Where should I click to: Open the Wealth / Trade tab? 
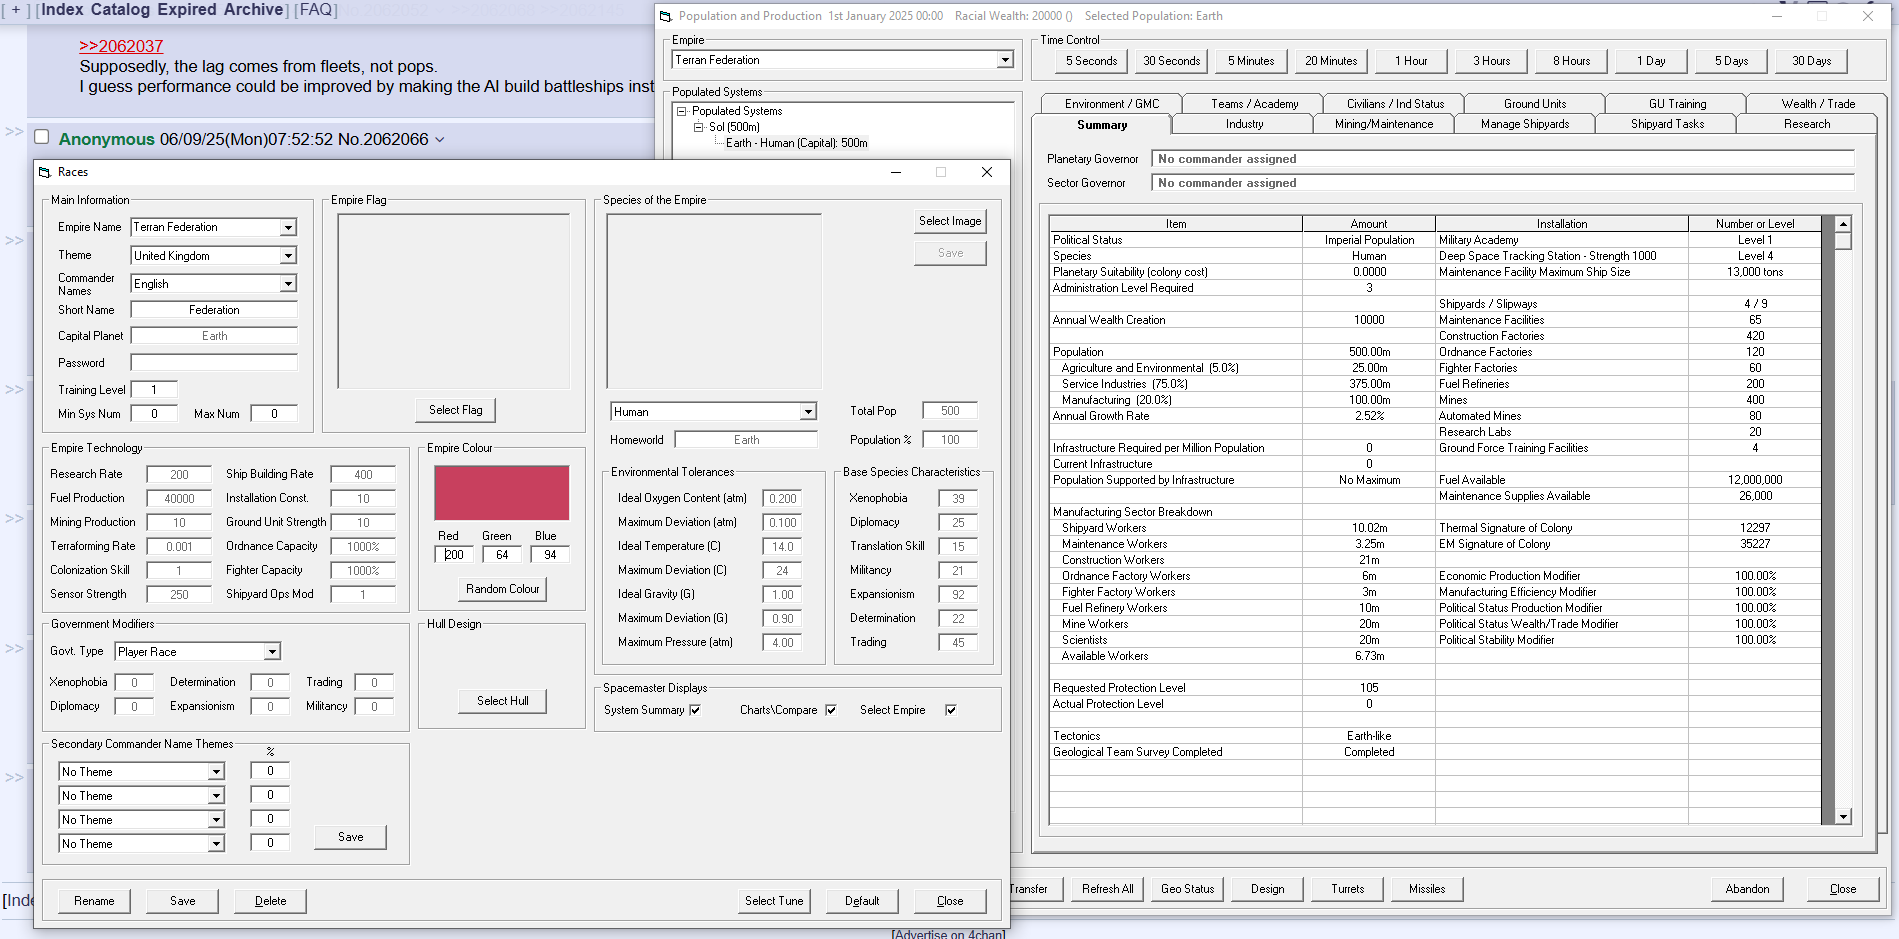point(1817,104)
